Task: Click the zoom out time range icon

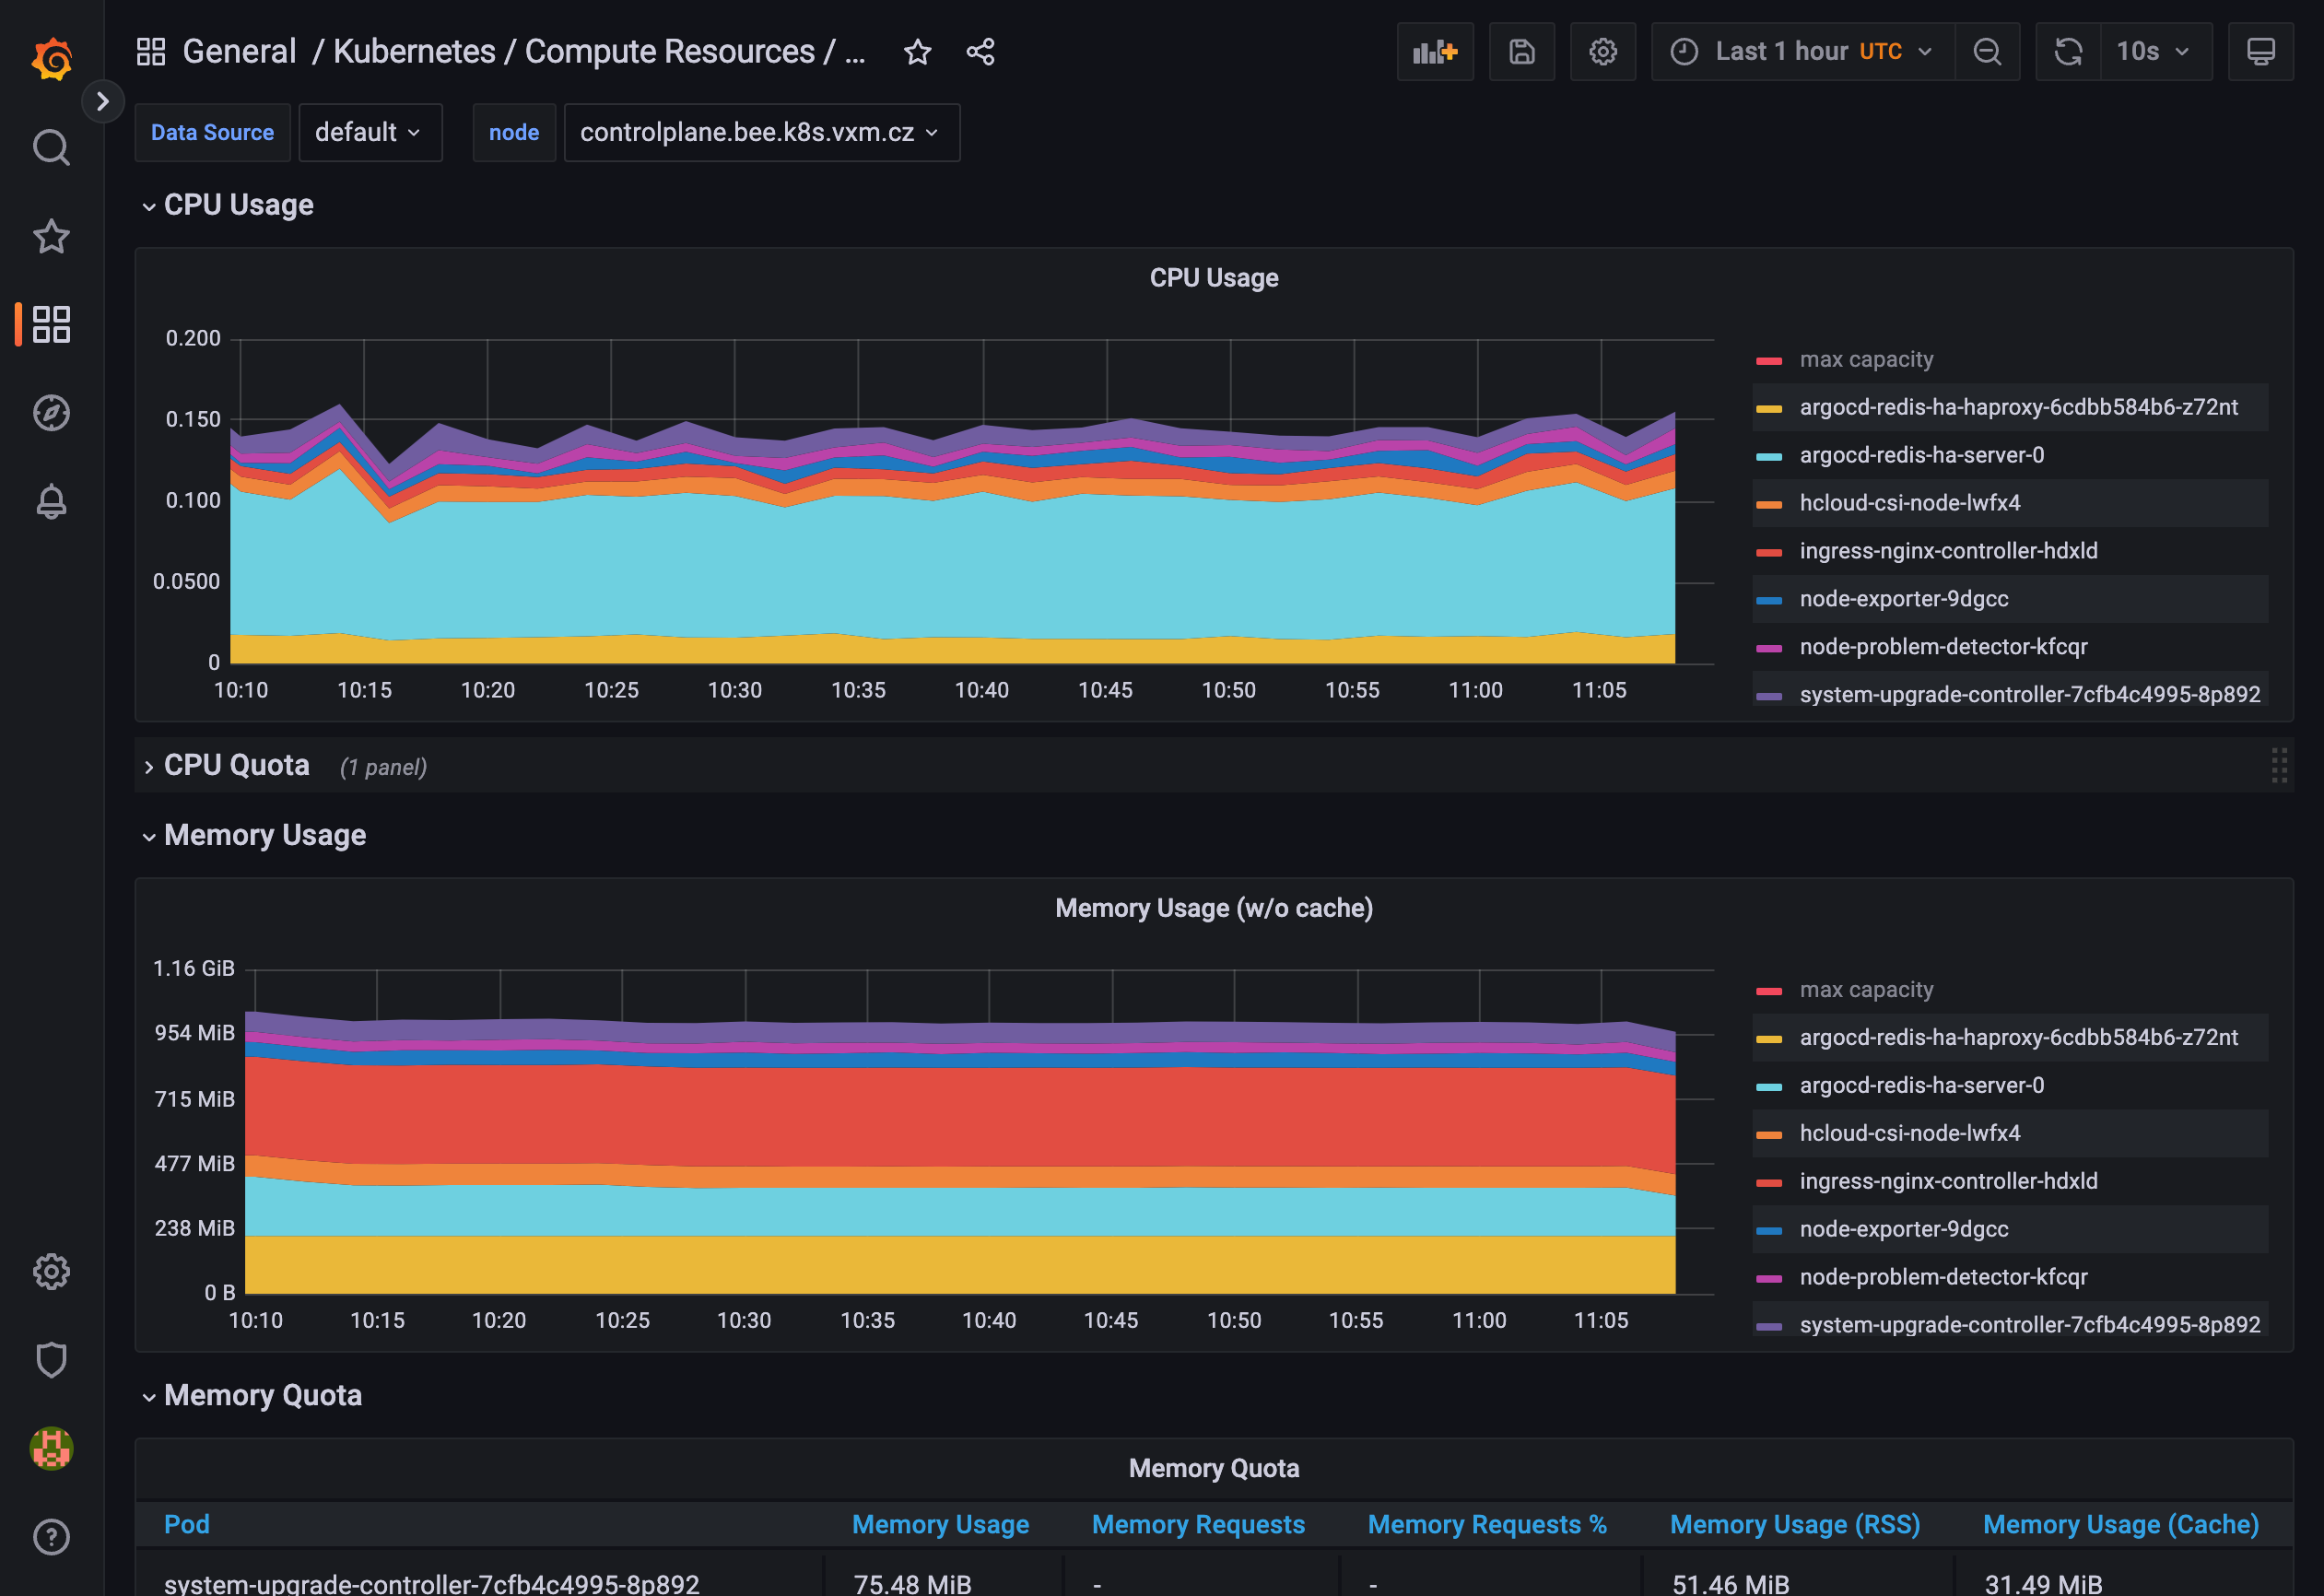Action: (x=1986, y=51)
